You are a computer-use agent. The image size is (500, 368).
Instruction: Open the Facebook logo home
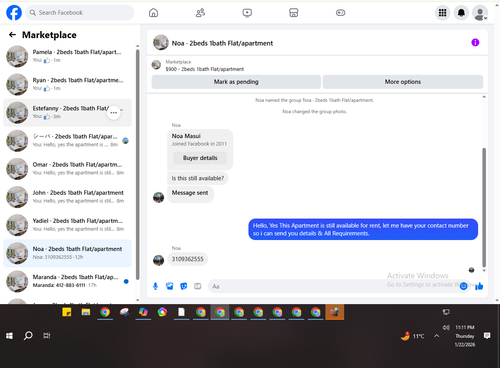point(14,13)
